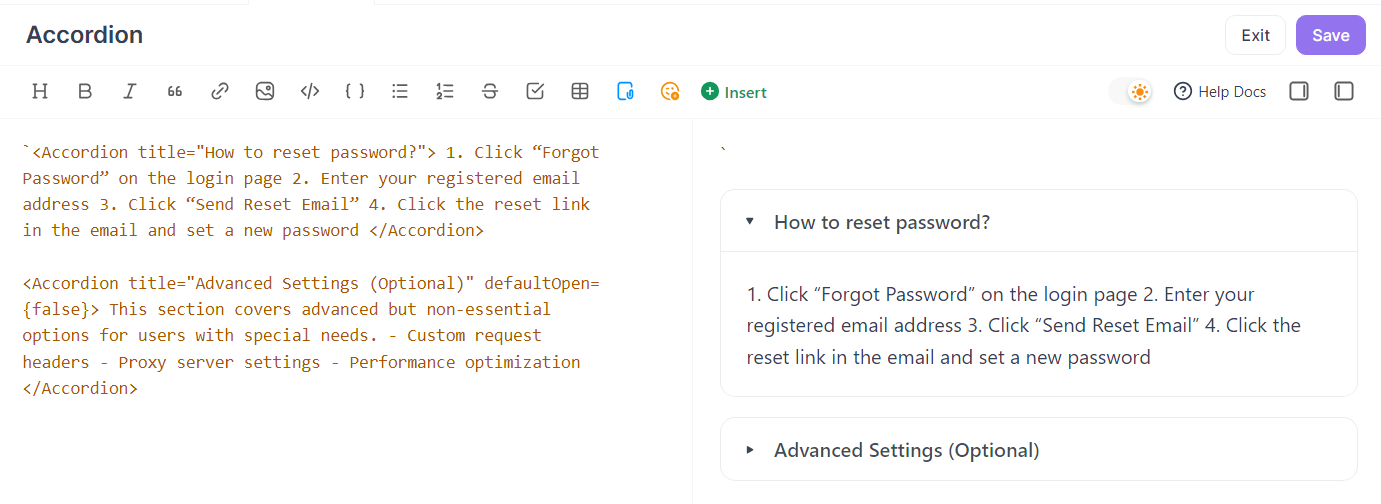The width and height of the screenshot is (1381, 504).
Task: Toggle the light/dark theme switch
Action: pos(1131,92)
